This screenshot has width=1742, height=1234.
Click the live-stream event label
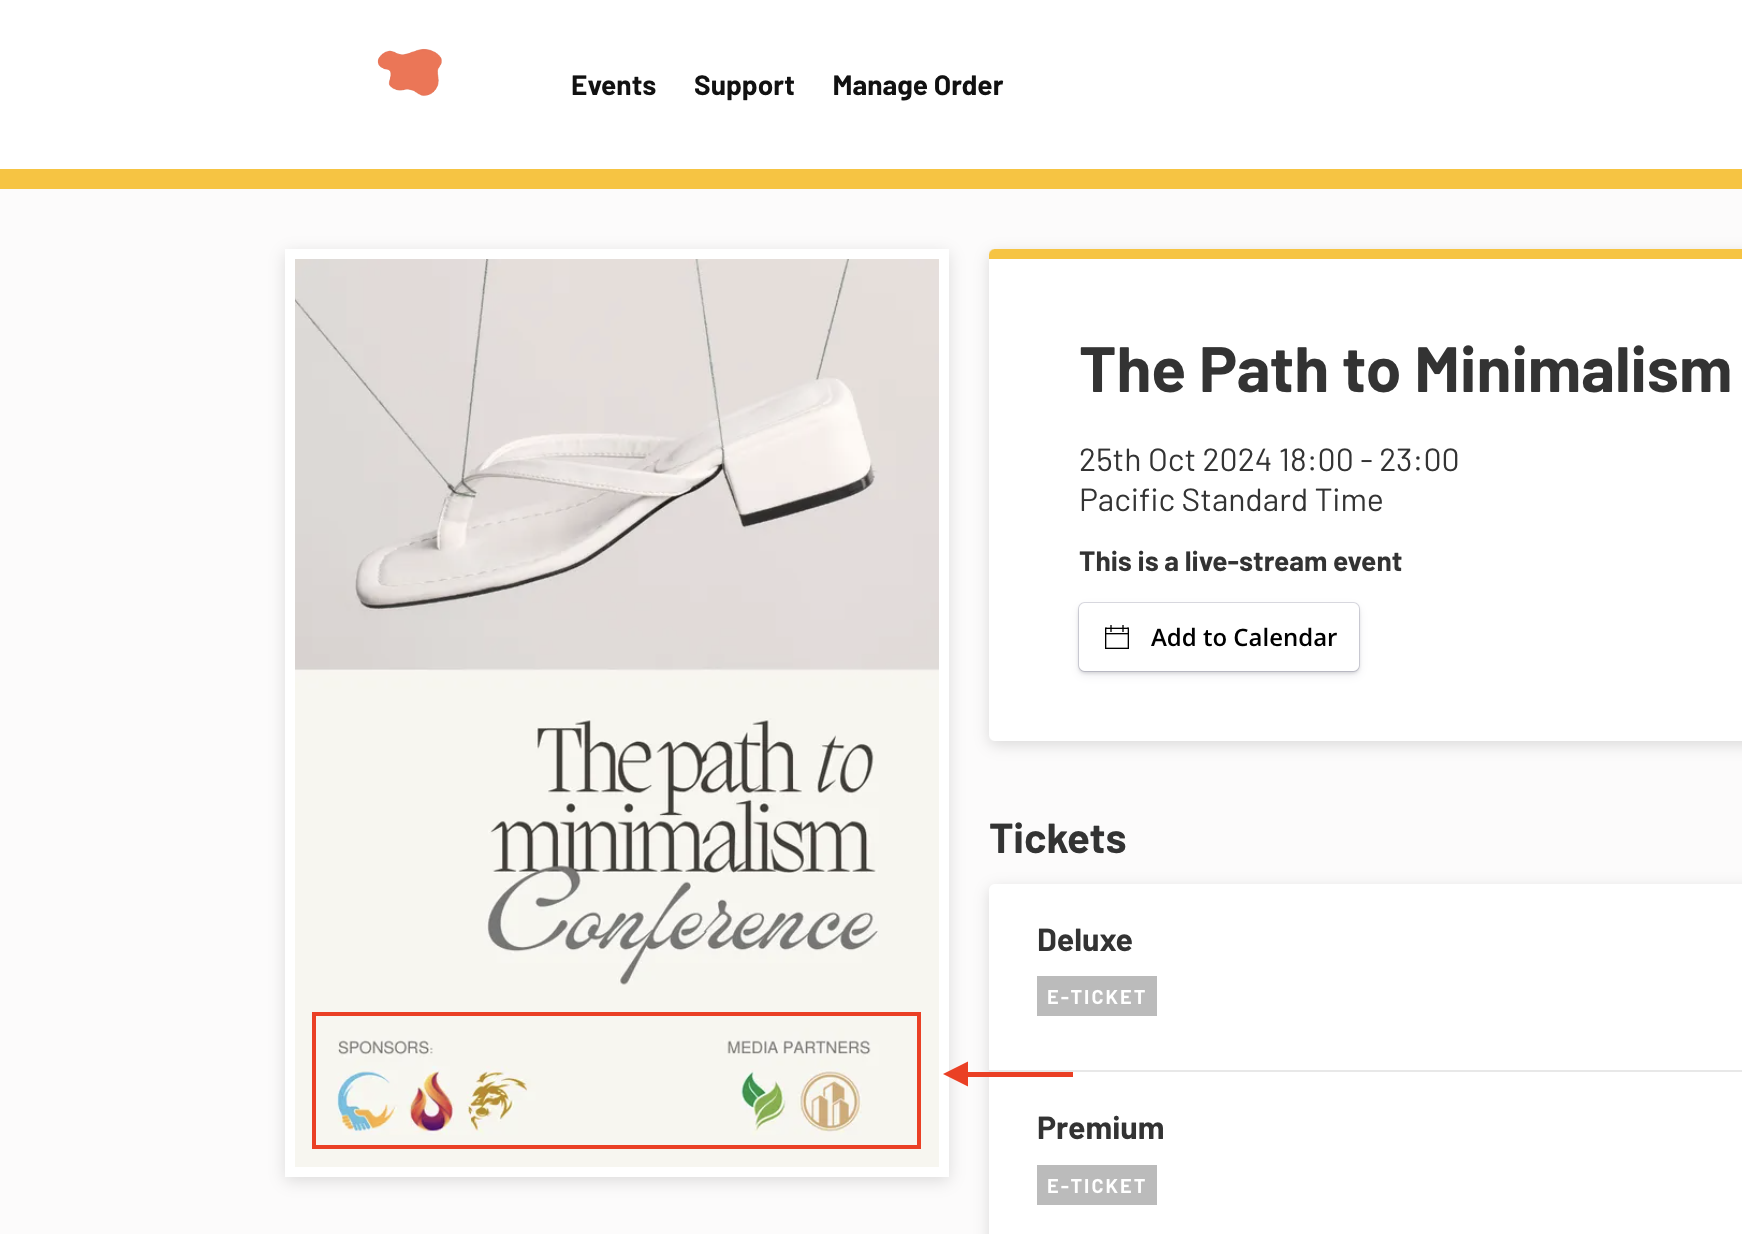coord(1240,561)
